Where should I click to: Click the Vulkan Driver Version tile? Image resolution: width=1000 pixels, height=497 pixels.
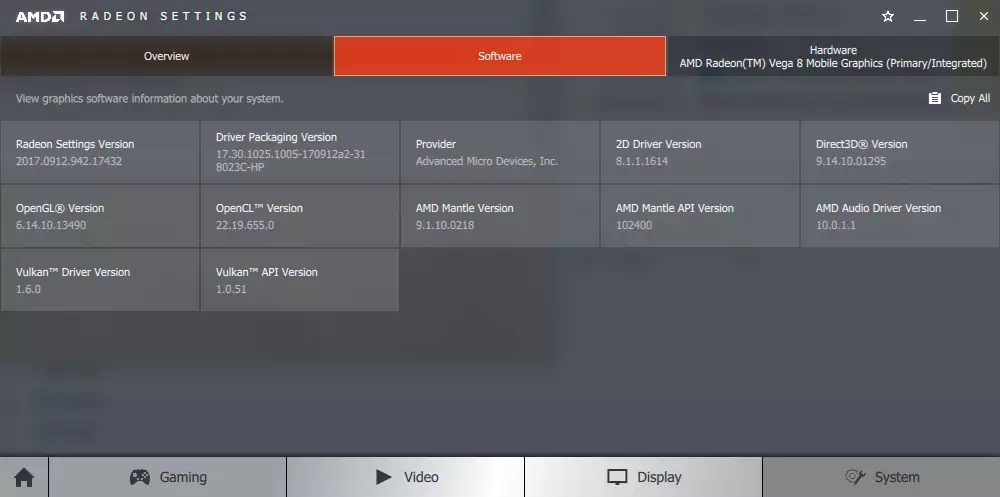tap(99, 280)
